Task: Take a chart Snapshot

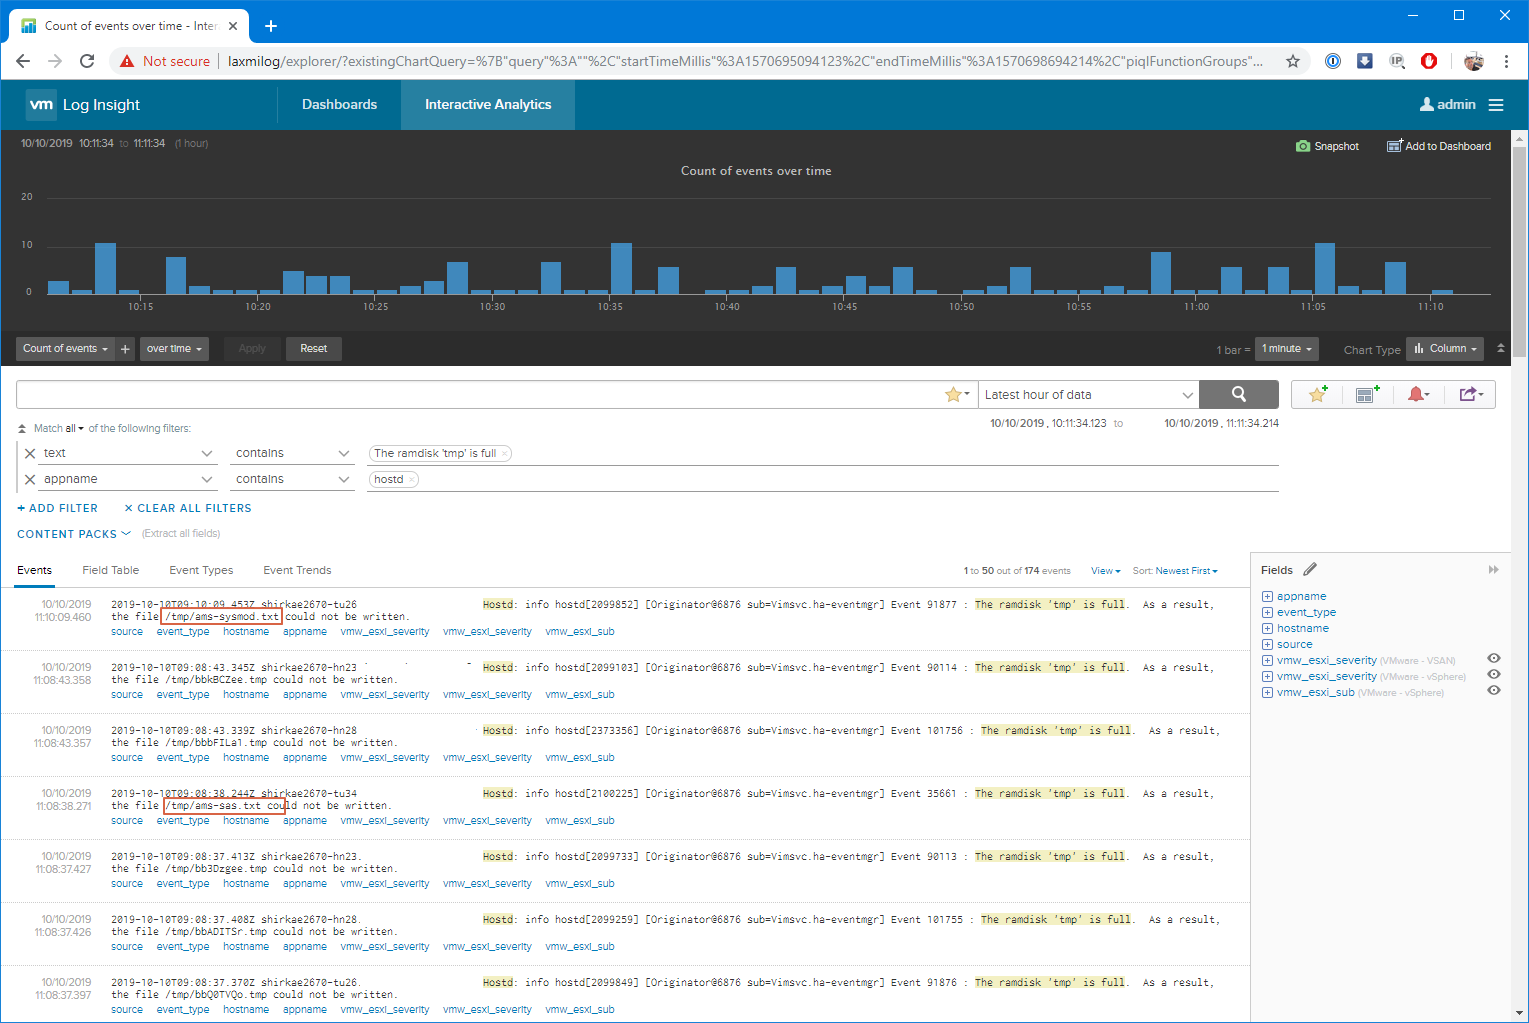Action: [x=1327, y=146]
